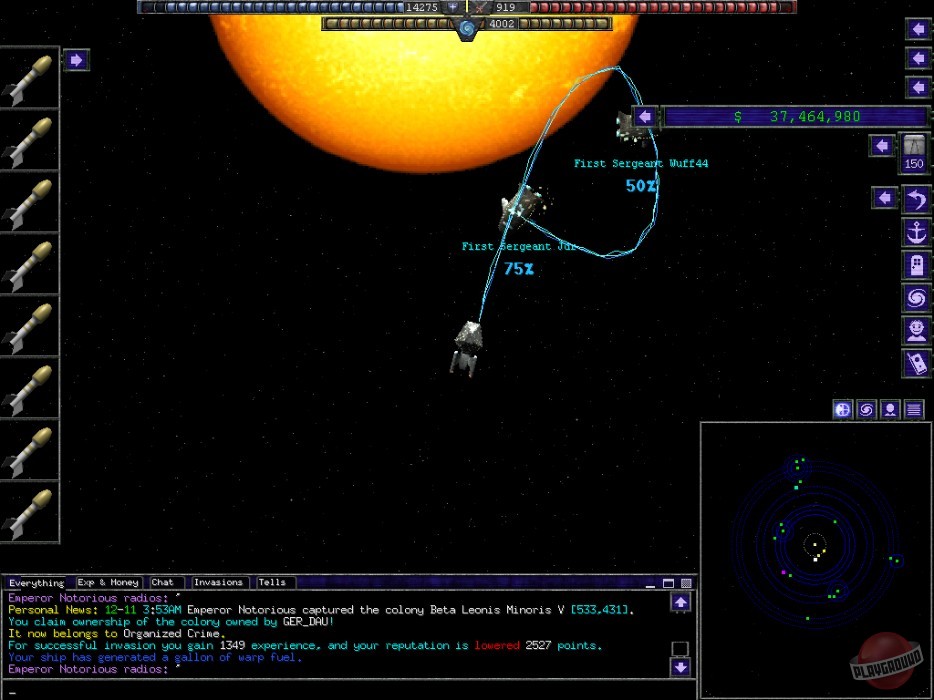Image resolution: width=934 pixels, height=700 pixels.
Task: Select the anchor docking icon
Action: tap(915, 232)
